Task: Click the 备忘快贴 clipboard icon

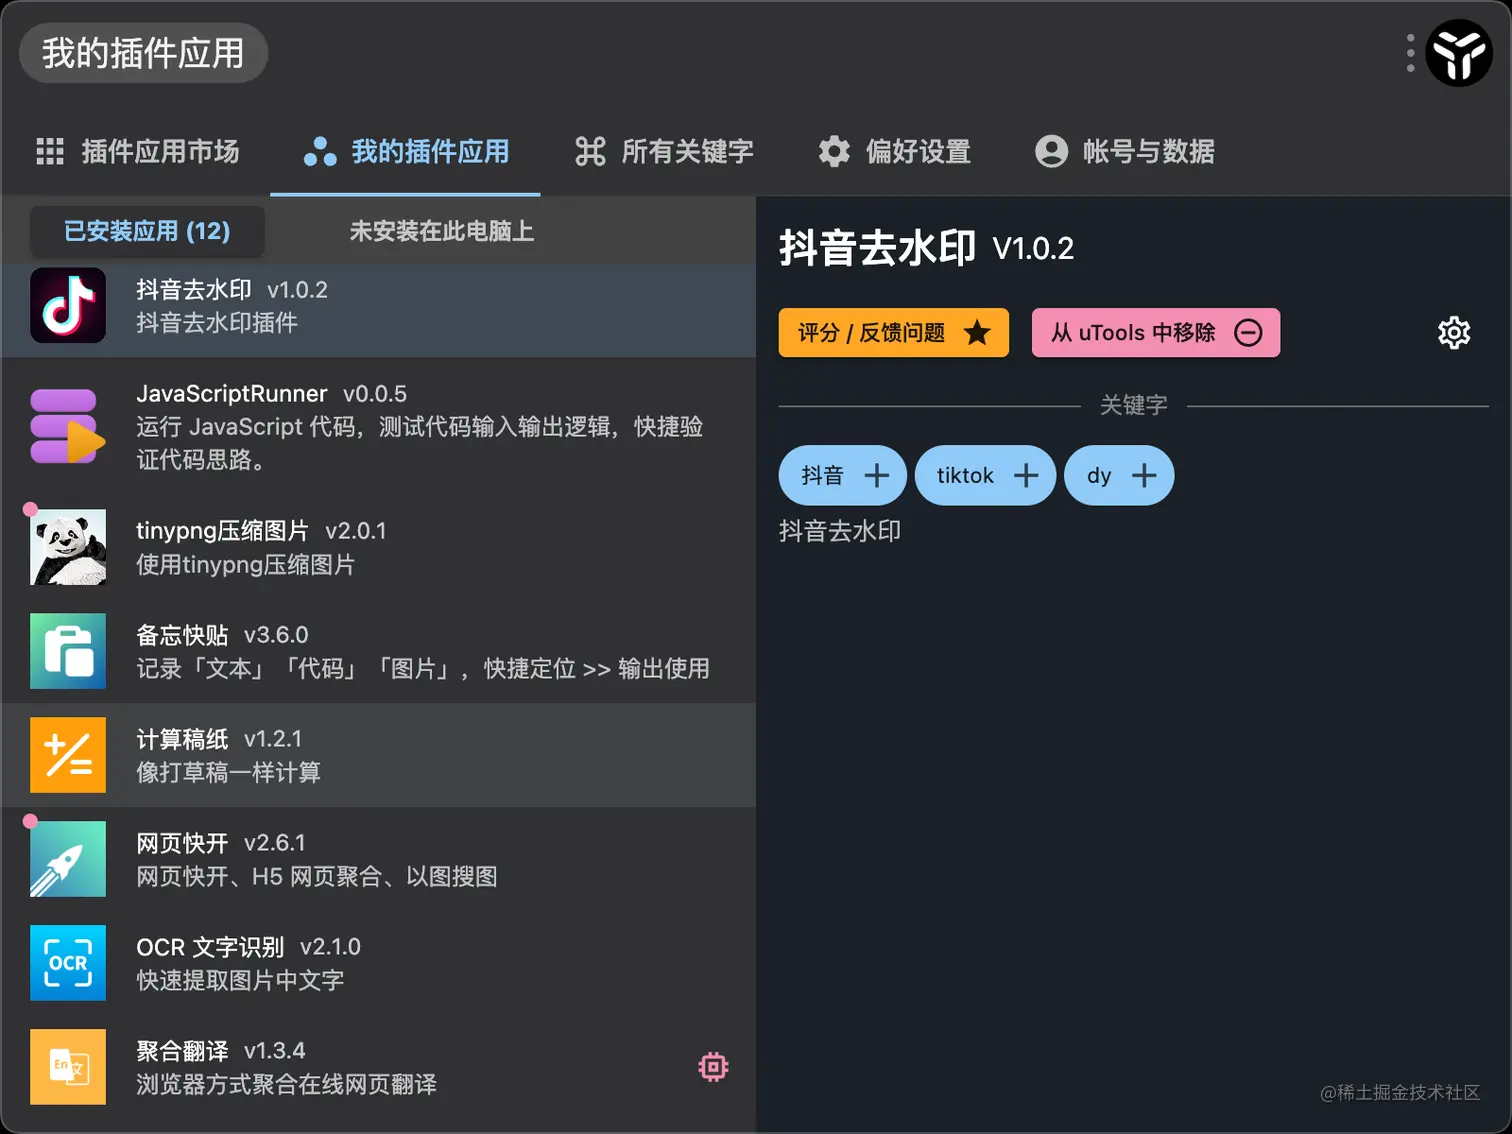Action: (68, 651)
